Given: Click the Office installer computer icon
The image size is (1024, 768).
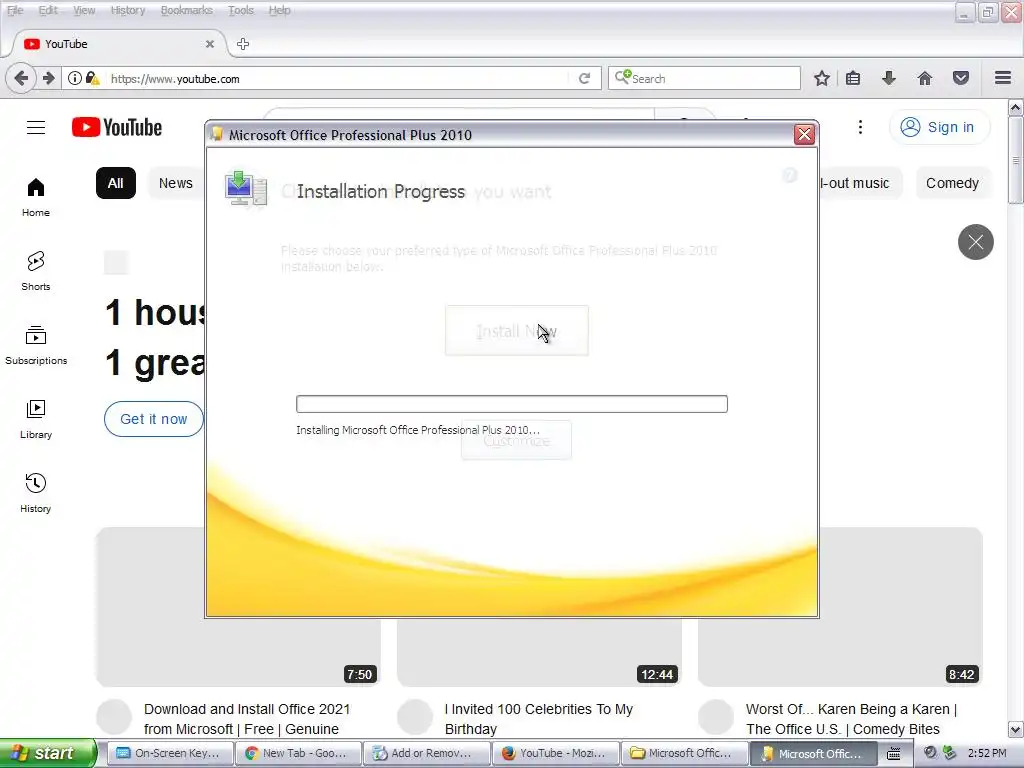Looking at the screenshot, I should (x=246, y=189).
